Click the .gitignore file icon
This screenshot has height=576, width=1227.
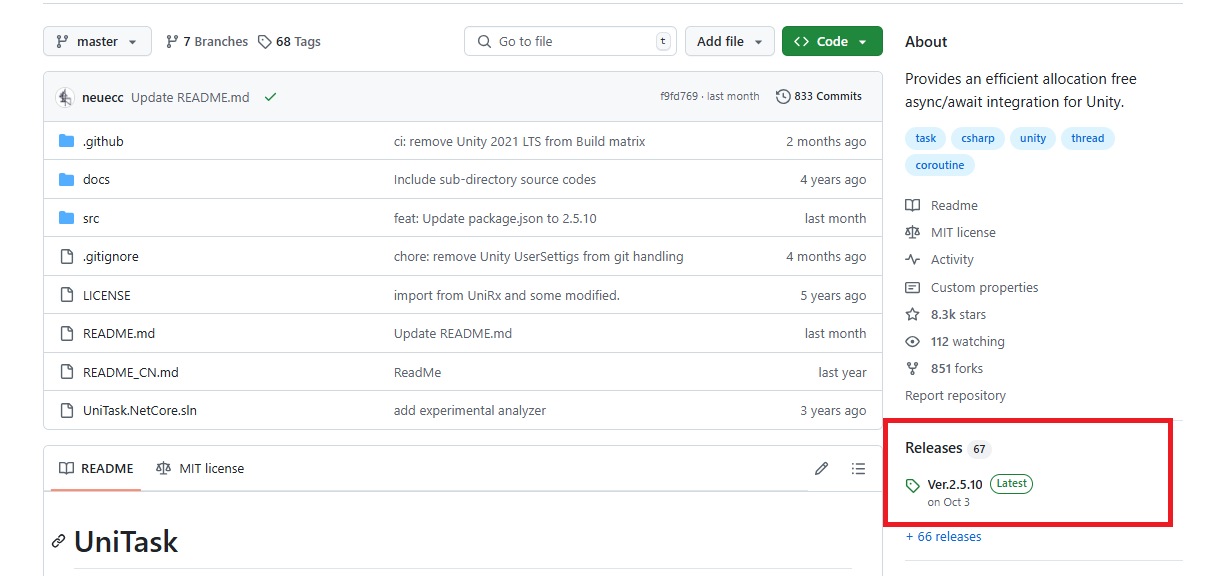pyautogui.click(x=67, y=256)
